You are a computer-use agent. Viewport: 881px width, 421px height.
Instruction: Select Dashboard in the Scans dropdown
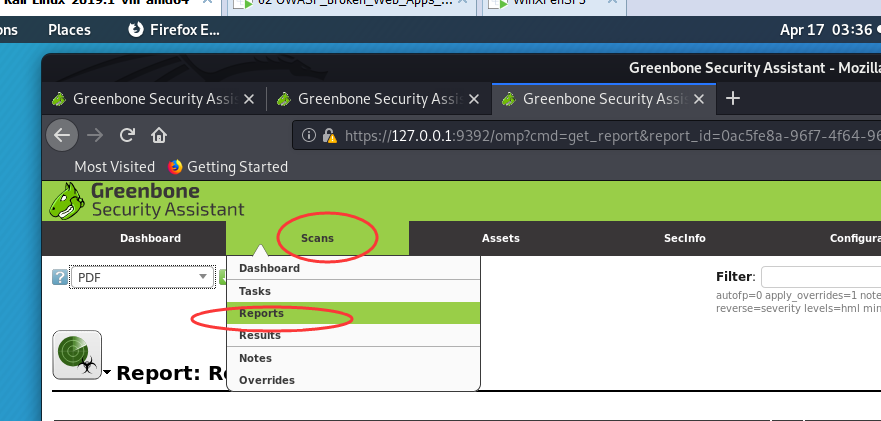(353, 268)
